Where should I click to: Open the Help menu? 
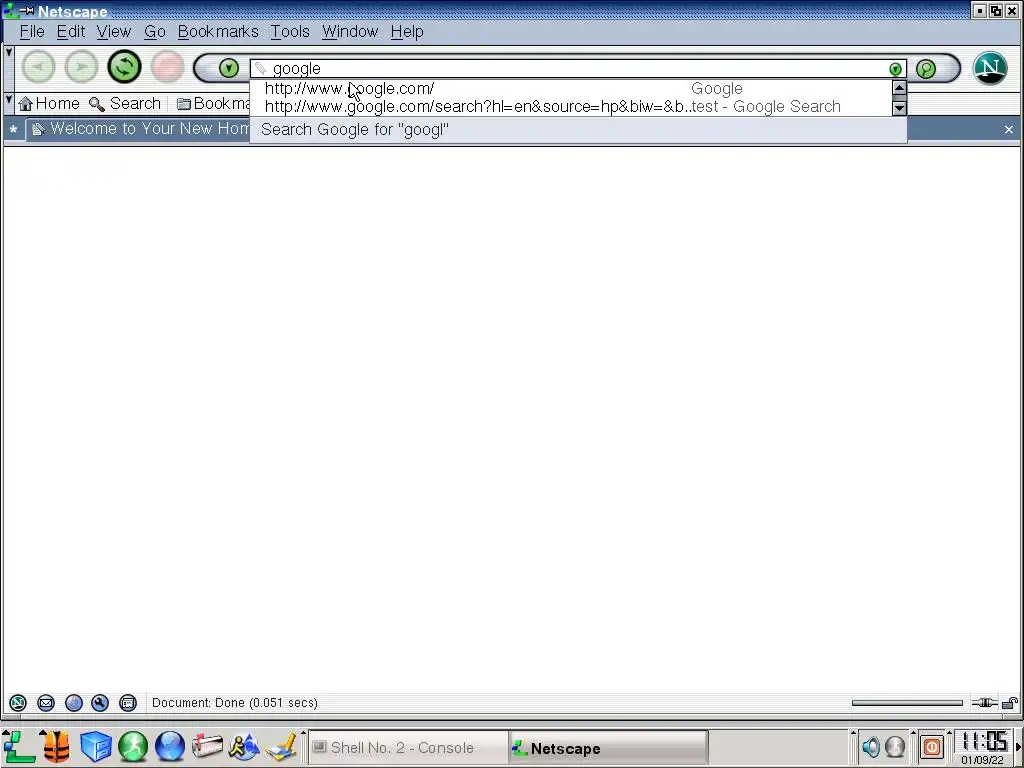click(407, 31)
